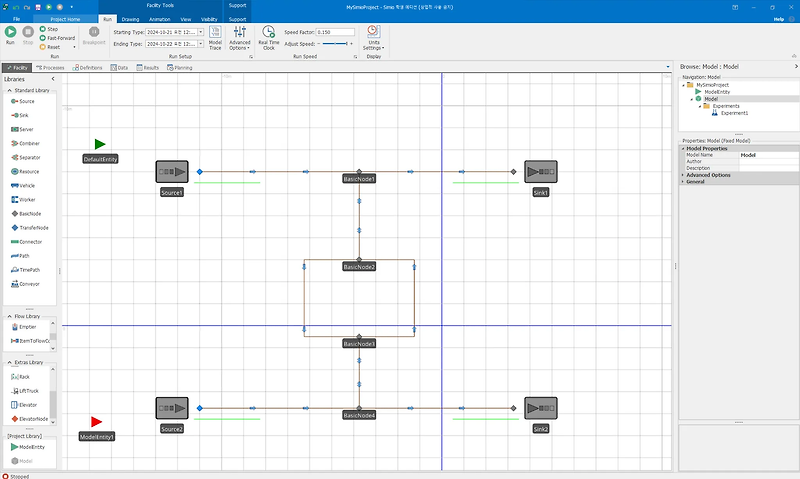Viewport: 800px width, 479px height.
Task: Open the File menu
Action: point(16,19)
